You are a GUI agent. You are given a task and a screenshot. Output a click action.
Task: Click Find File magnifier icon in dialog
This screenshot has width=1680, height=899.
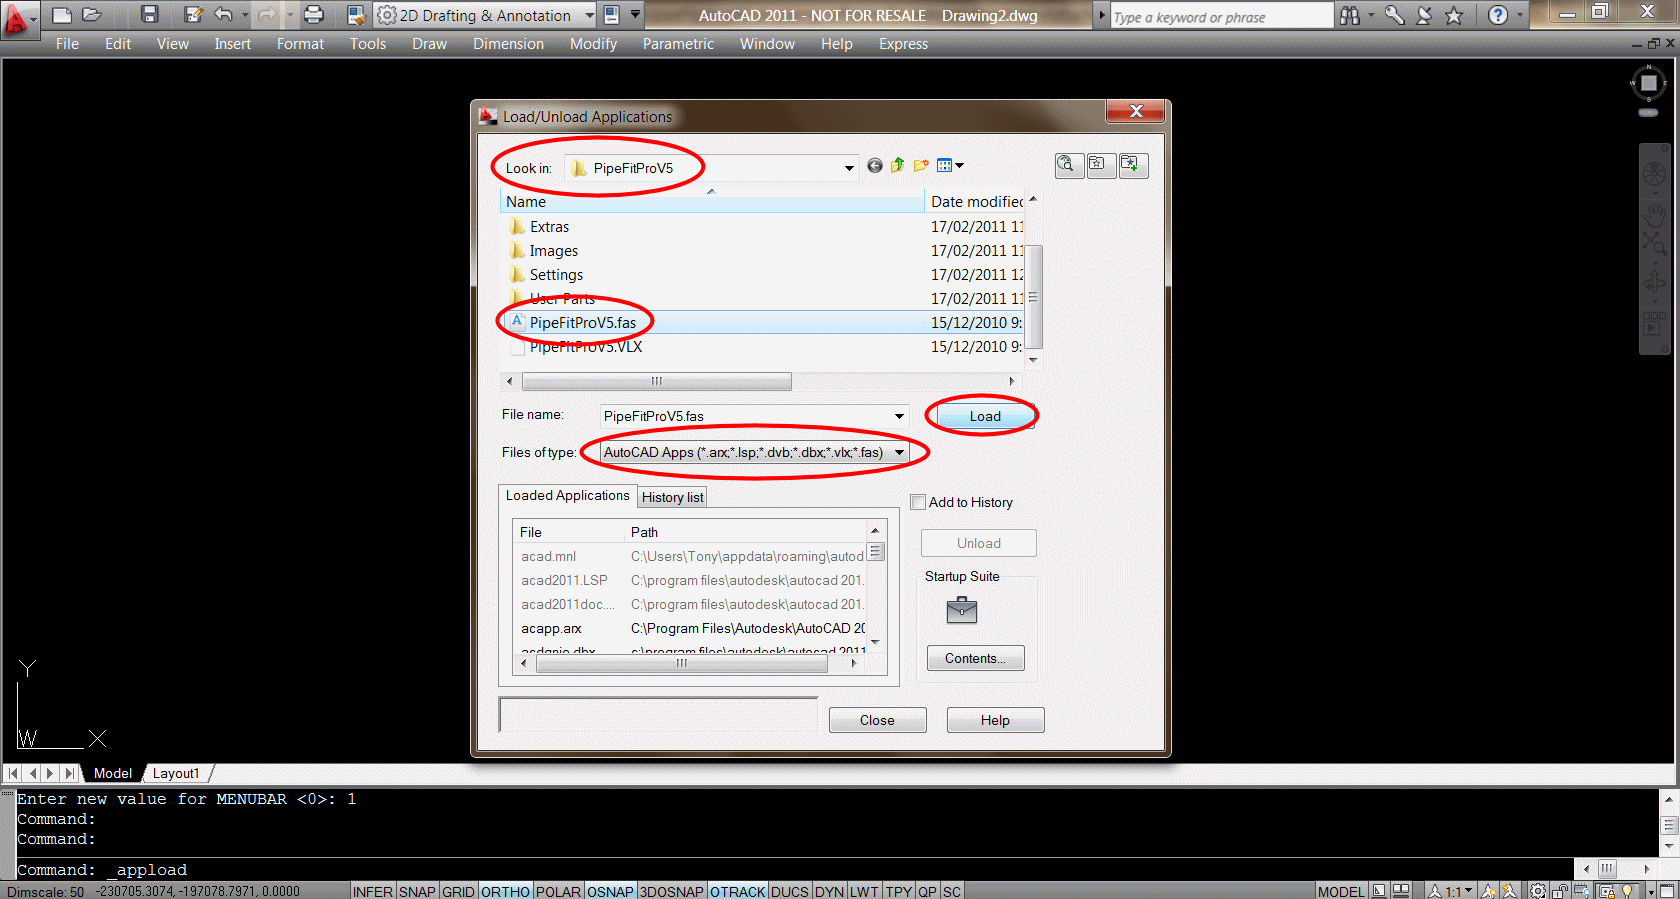(1069, 165)
